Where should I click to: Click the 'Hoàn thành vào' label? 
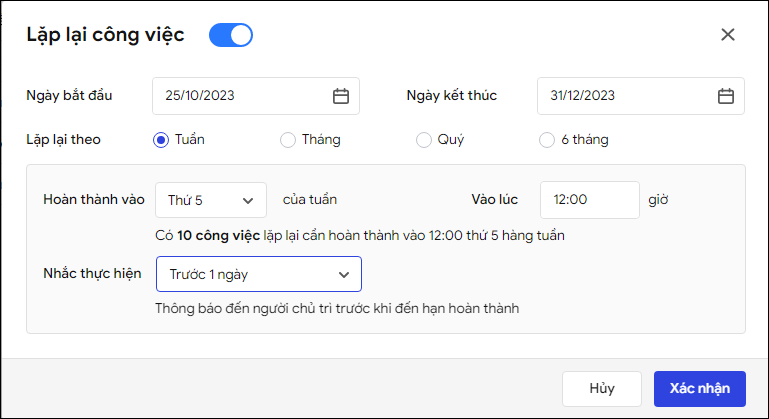pyautogui.click(x=94, y=199)
